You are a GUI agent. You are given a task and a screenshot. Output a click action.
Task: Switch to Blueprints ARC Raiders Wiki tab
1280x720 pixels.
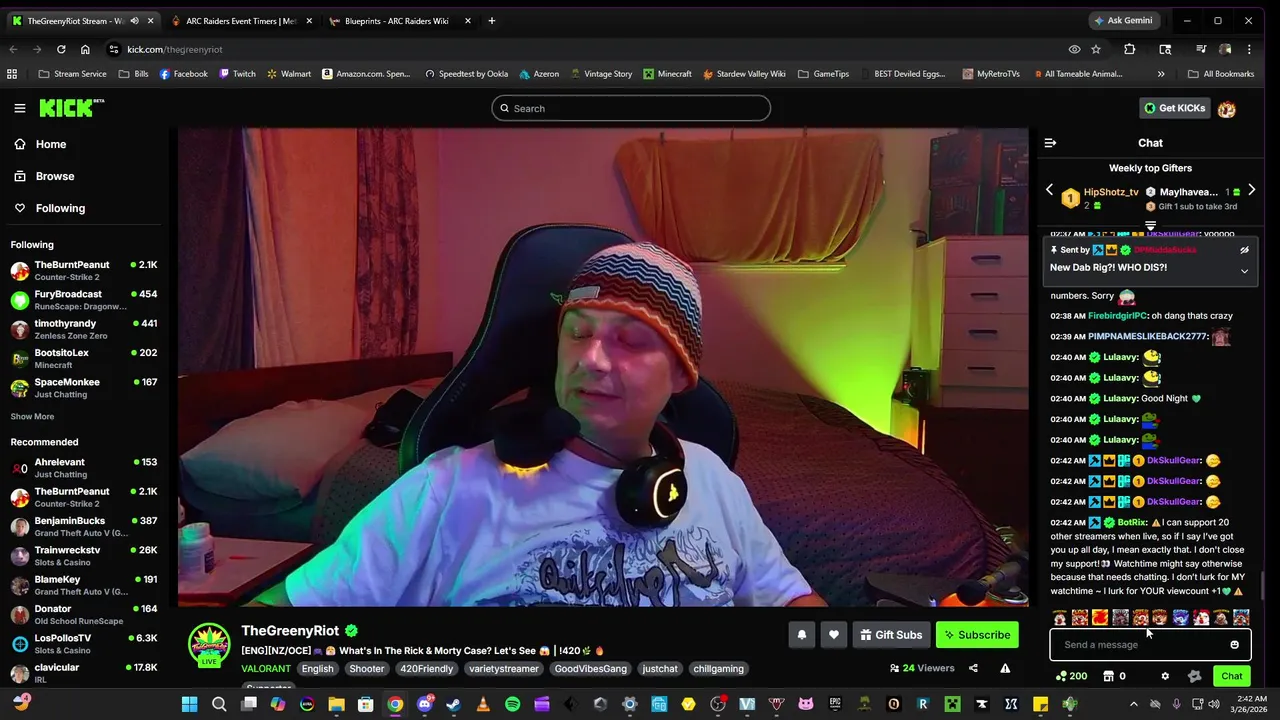[397, 21]
